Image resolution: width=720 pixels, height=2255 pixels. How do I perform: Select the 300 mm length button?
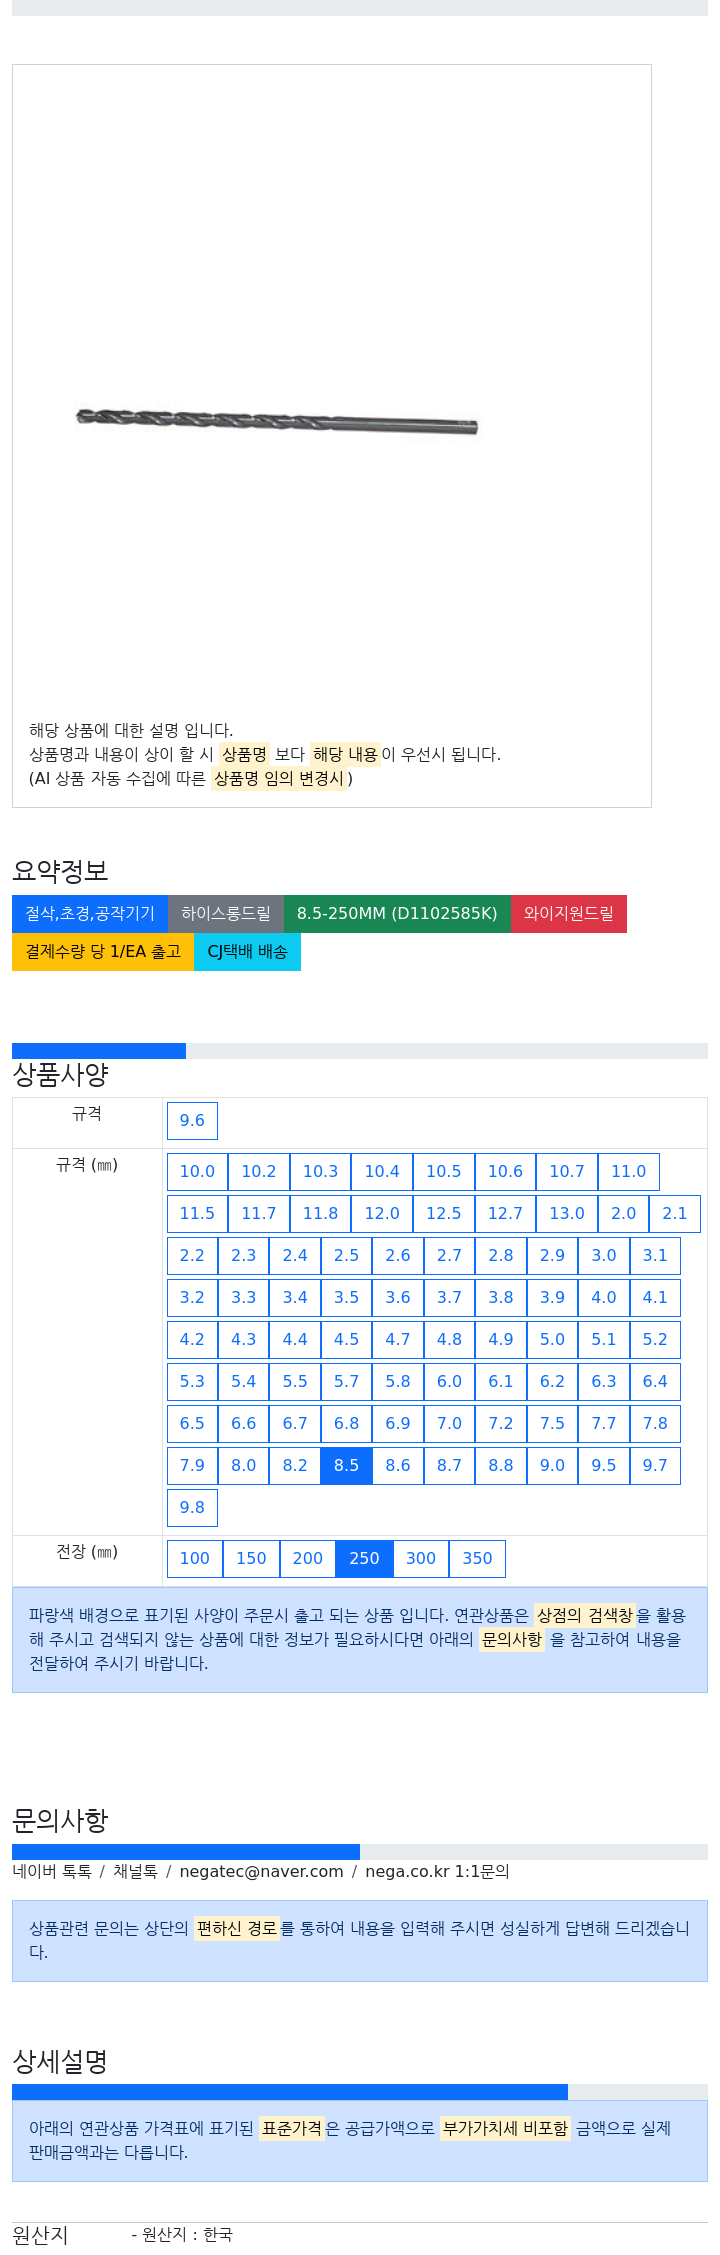421,1559
